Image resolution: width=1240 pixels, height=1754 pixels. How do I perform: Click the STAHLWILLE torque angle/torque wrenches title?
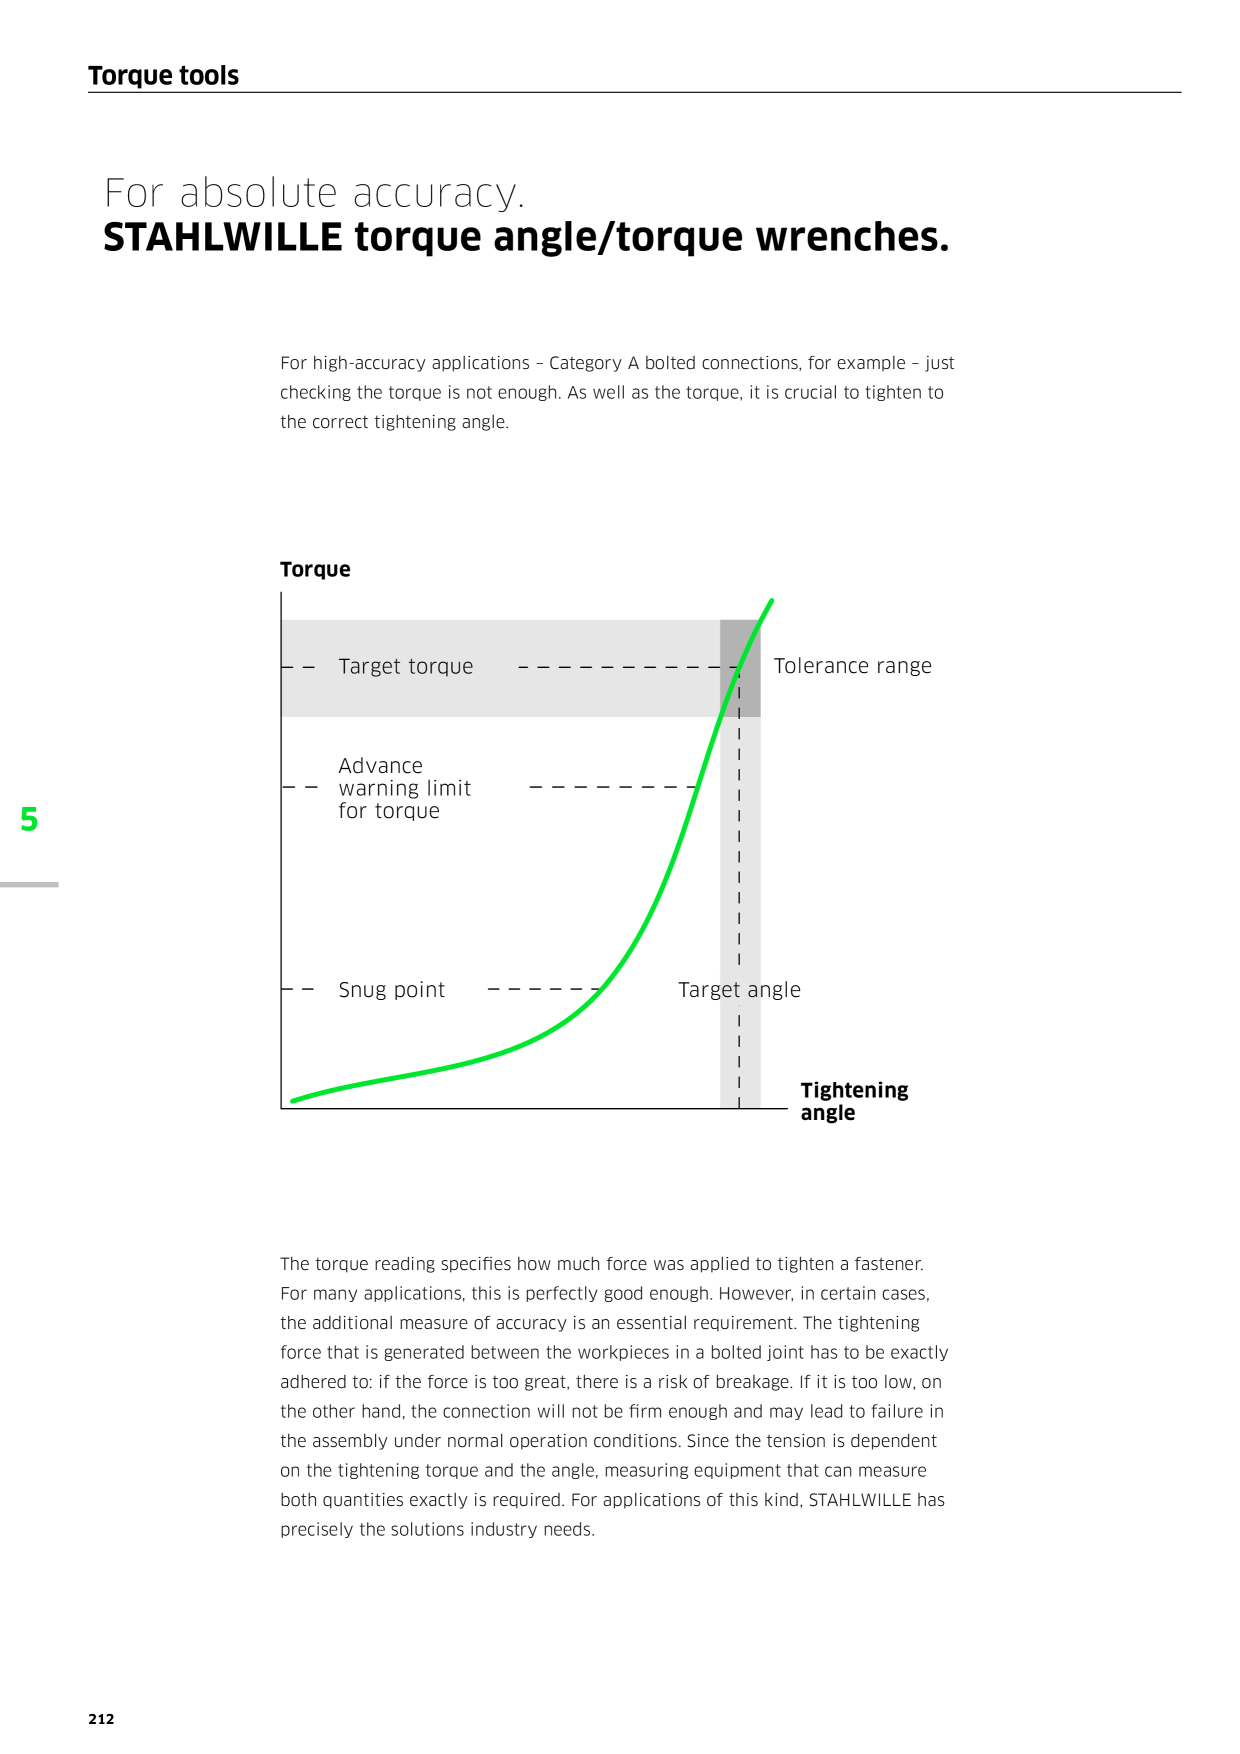pos(526,238)
